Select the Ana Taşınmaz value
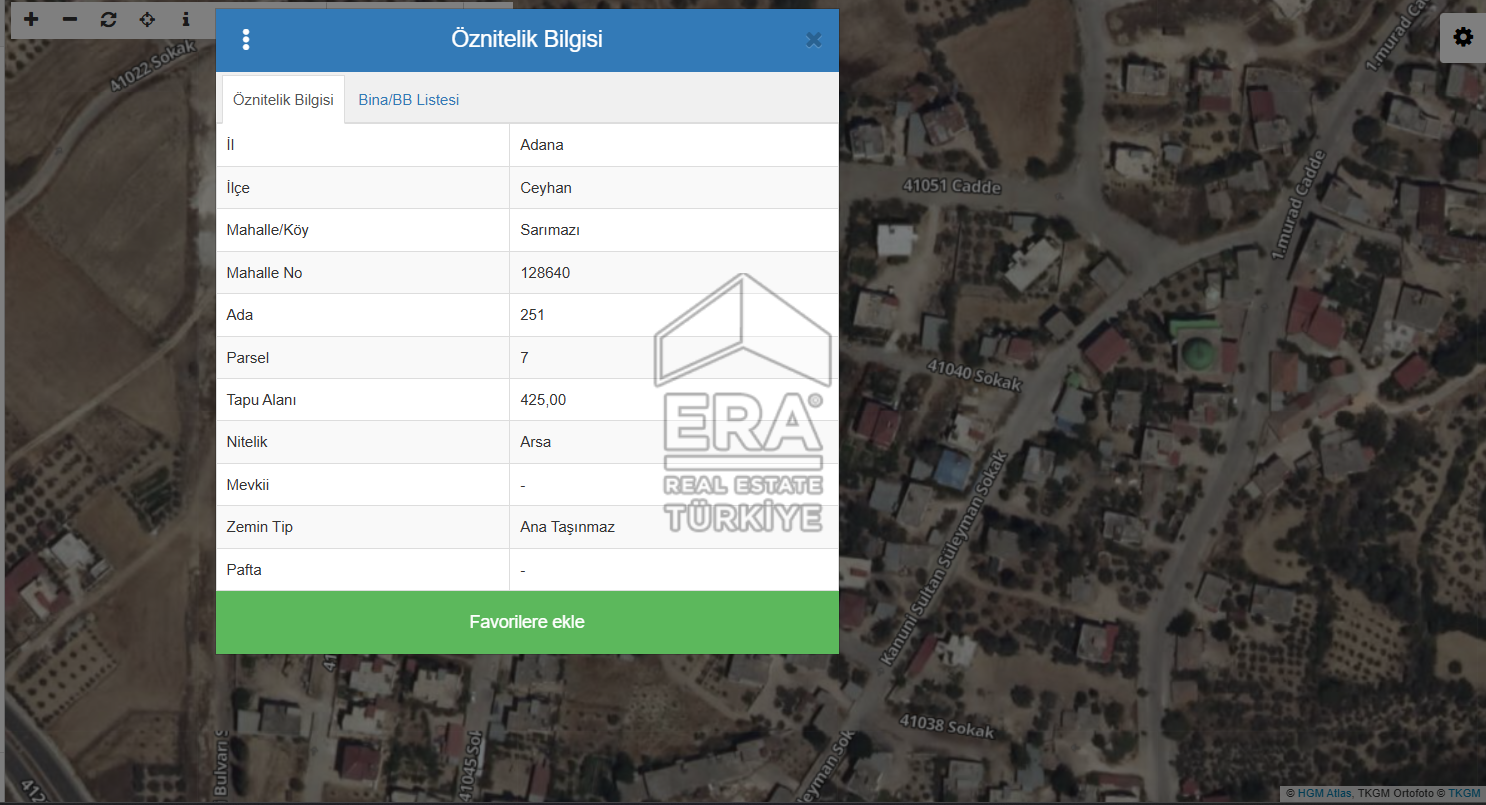This screenshot has height=805, width=1486. pos(568,527)
